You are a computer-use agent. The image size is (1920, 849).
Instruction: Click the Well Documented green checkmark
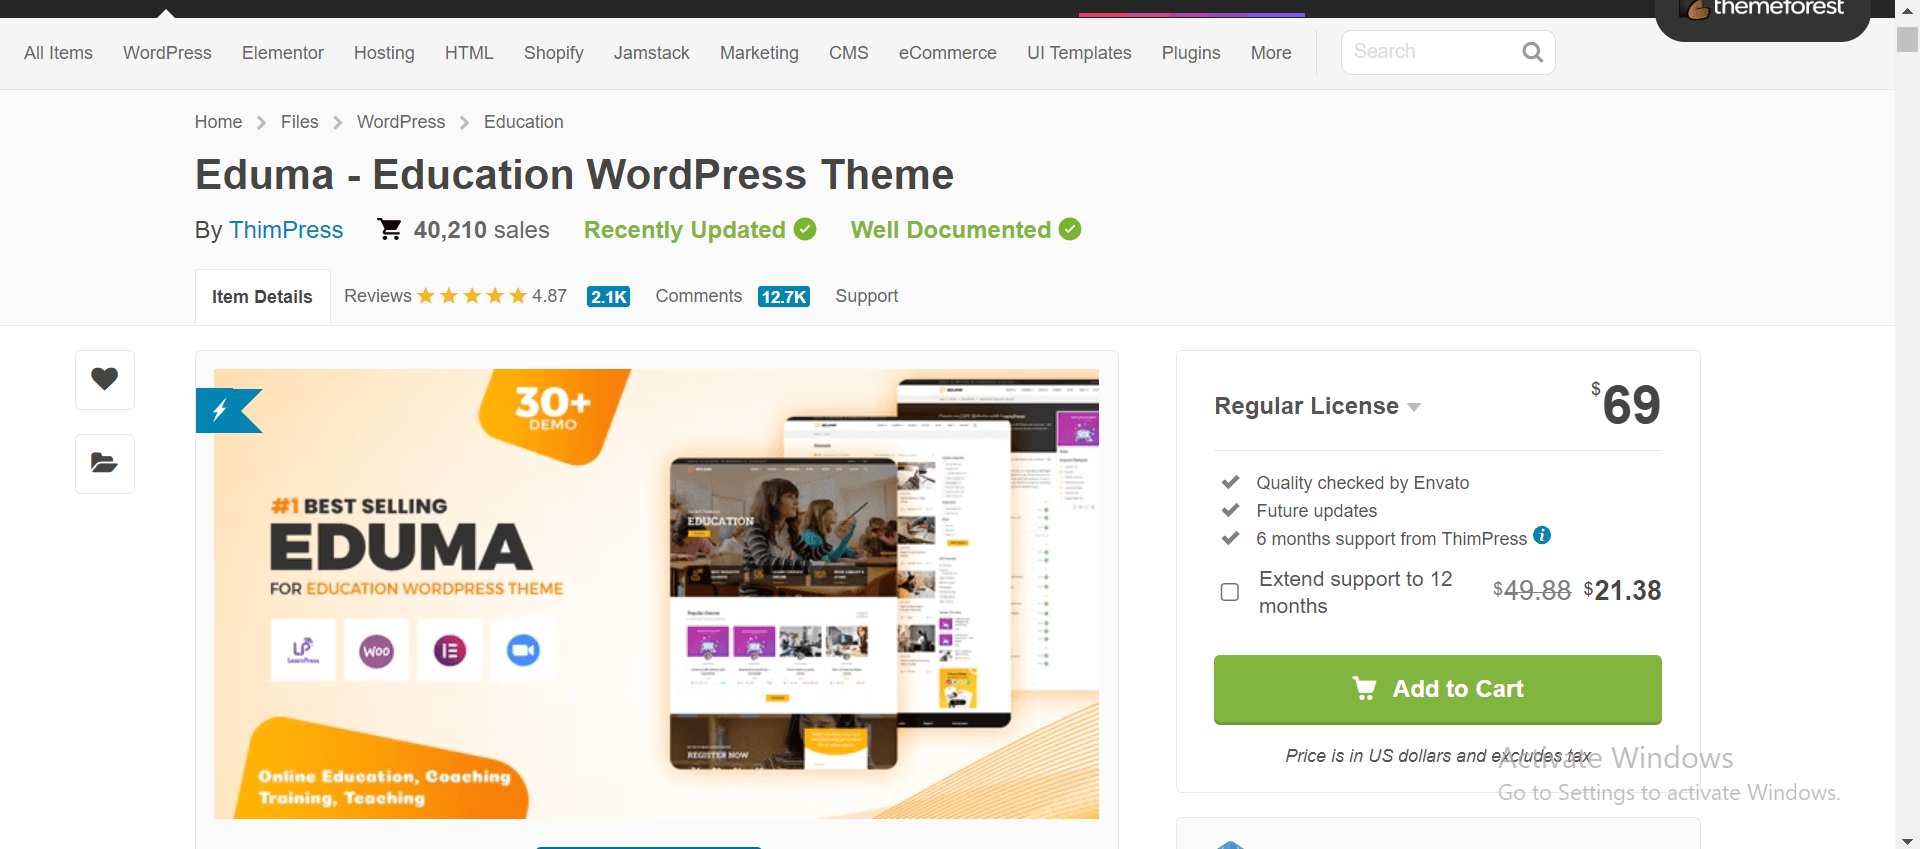click(1070, 229)
